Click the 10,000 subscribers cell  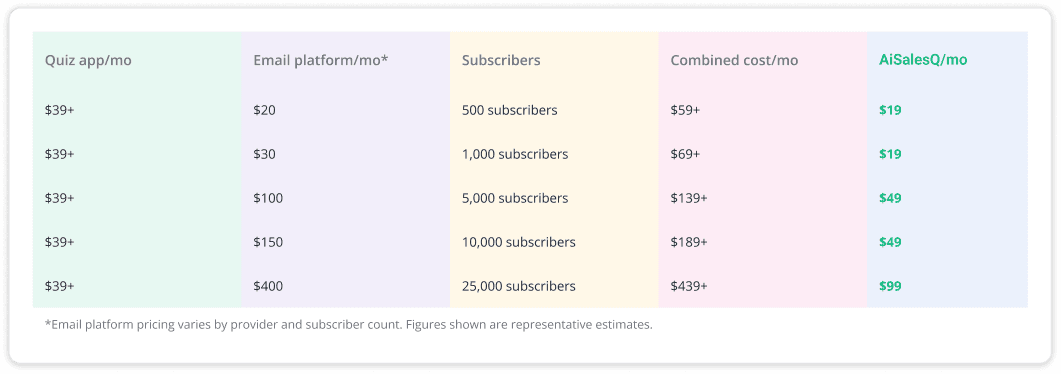pos(519,242)
